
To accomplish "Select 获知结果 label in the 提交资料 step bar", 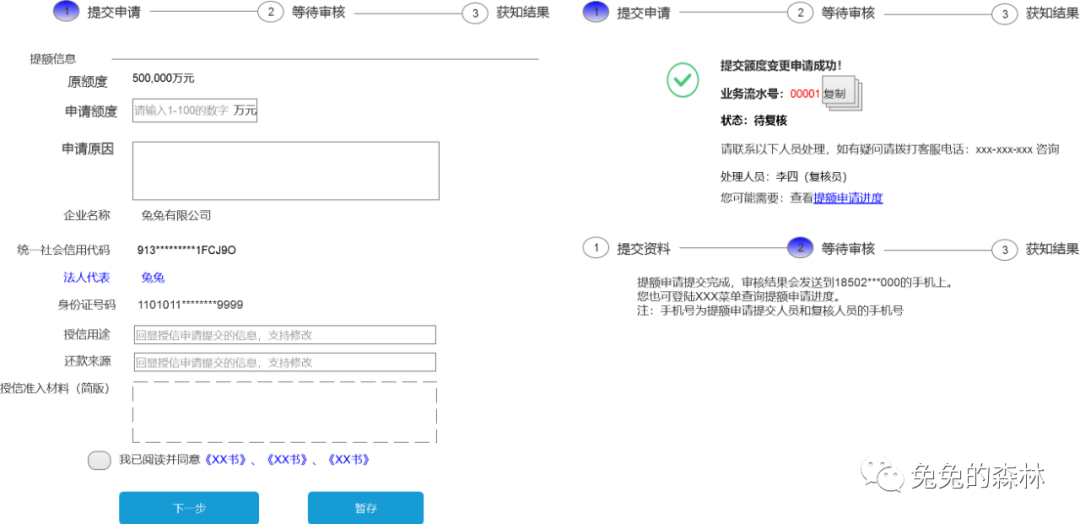I will (x=1052, y=249).
